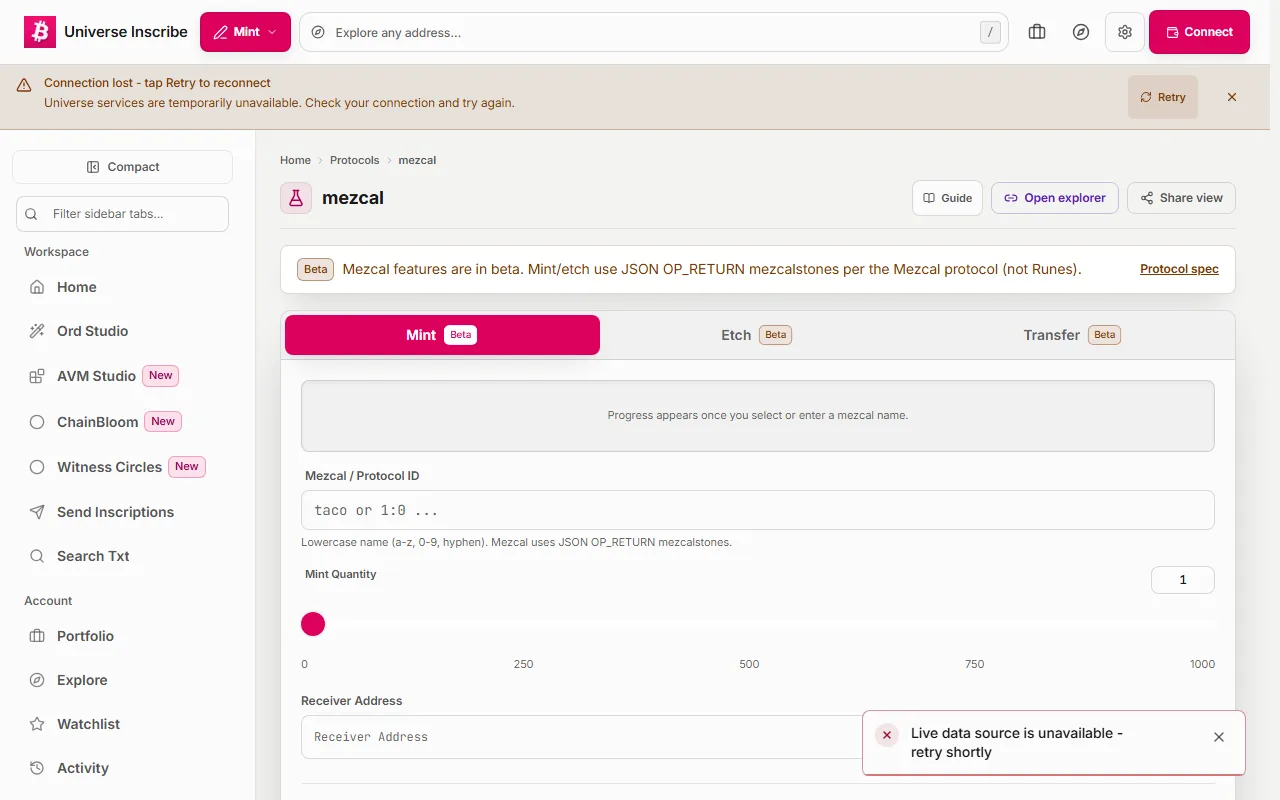Click the Open explorer button
Screen dimensions: 1280x800
(1055, 198)
